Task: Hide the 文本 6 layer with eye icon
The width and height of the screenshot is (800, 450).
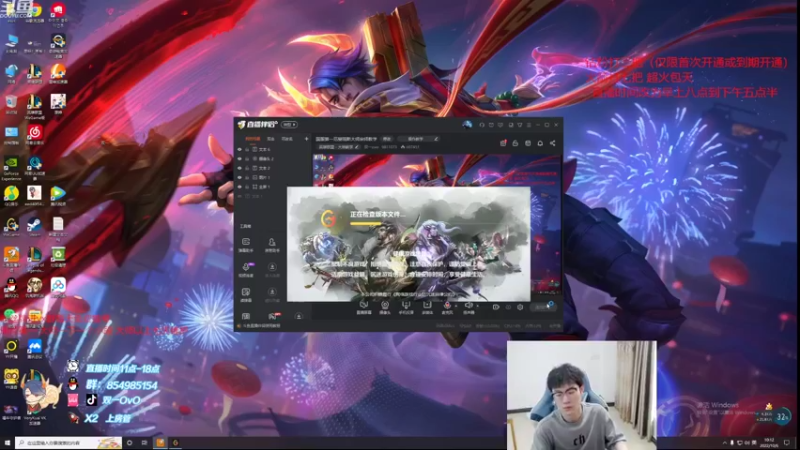Action: pyautogui.click(x=240, y=149)
